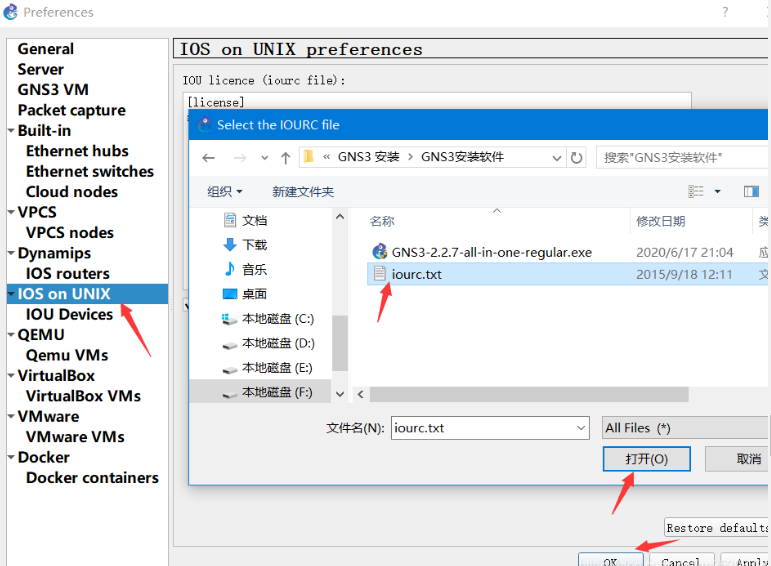Screen dimensions: 771x566
Task: Click GNS3安装软件 breadcrumb segment
Action: click(x=462, y=157)
